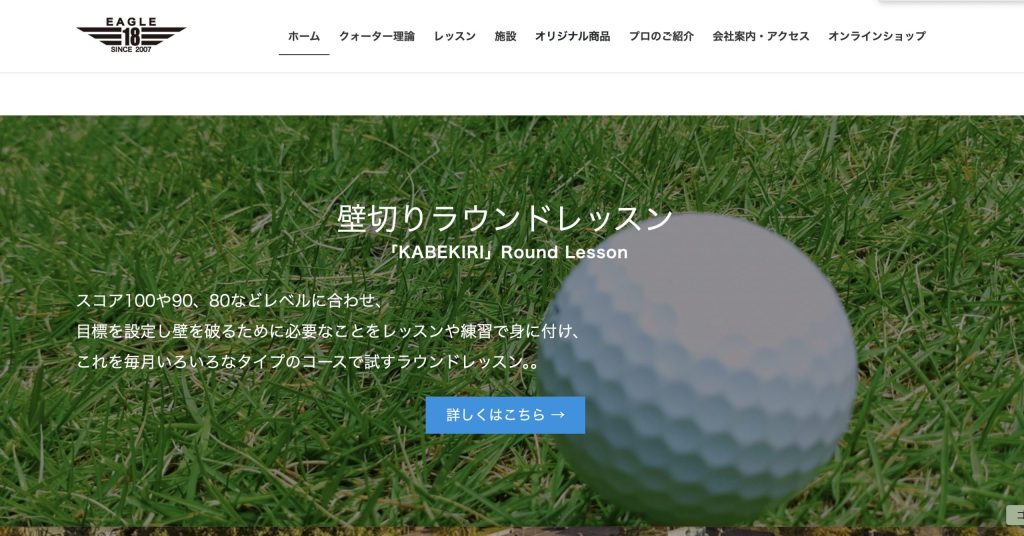
Task: Click the underline below ホーム tab
Action: 304,55
